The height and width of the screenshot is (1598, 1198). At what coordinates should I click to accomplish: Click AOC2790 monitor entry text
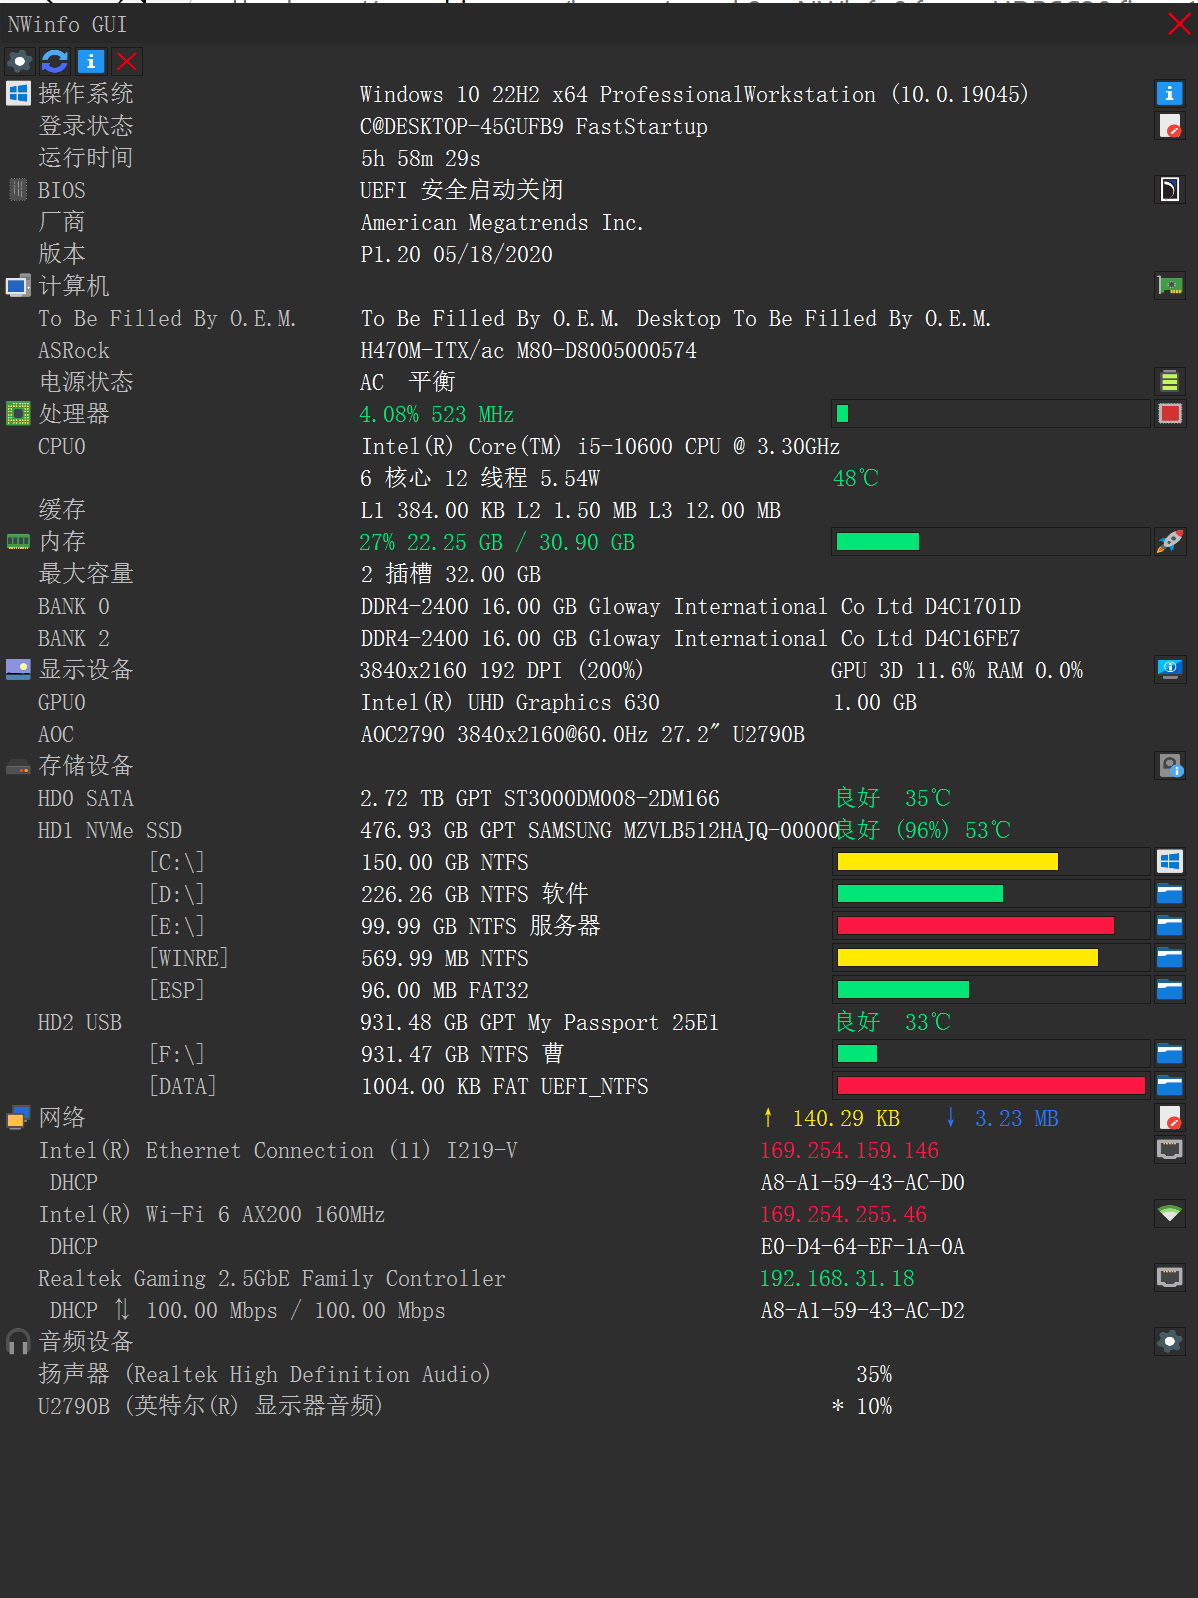583,734
